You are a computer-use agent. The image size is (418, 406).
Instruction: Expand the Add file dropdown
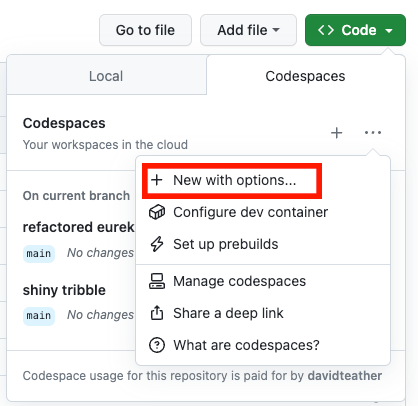click(248, 30)
